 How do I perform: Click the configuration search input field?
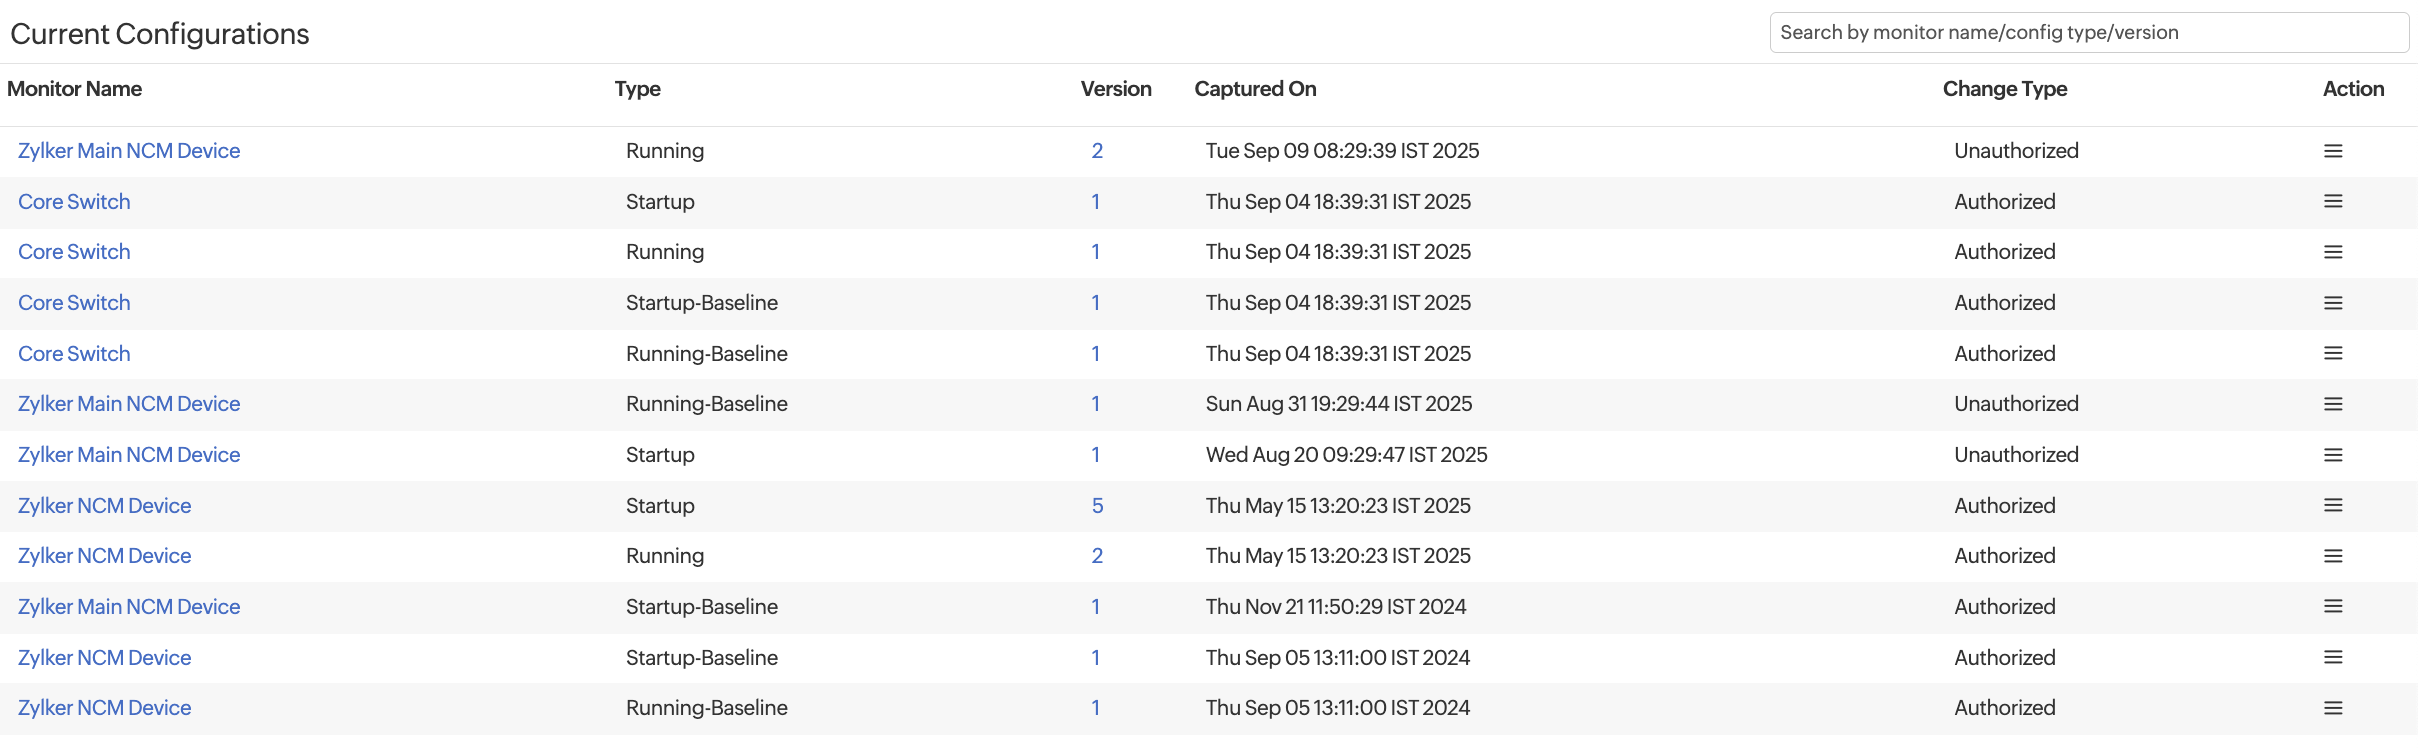point(2088,33)
